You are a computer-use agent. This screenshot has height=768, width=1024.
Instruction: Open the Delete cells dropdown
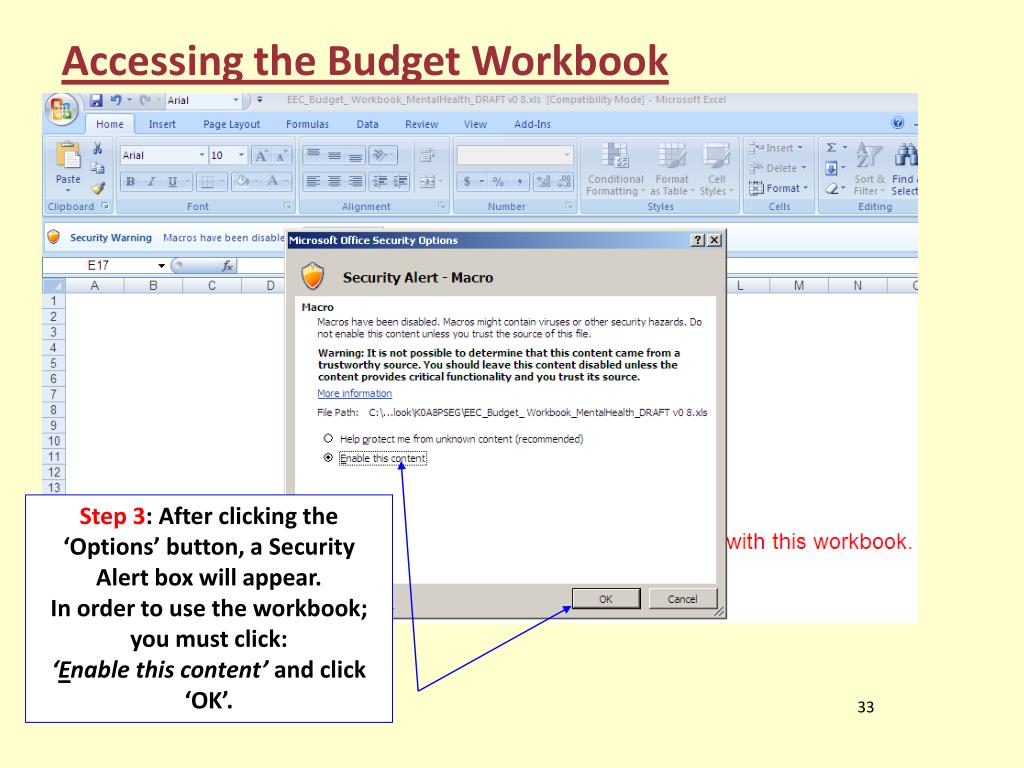pos(777,168)
